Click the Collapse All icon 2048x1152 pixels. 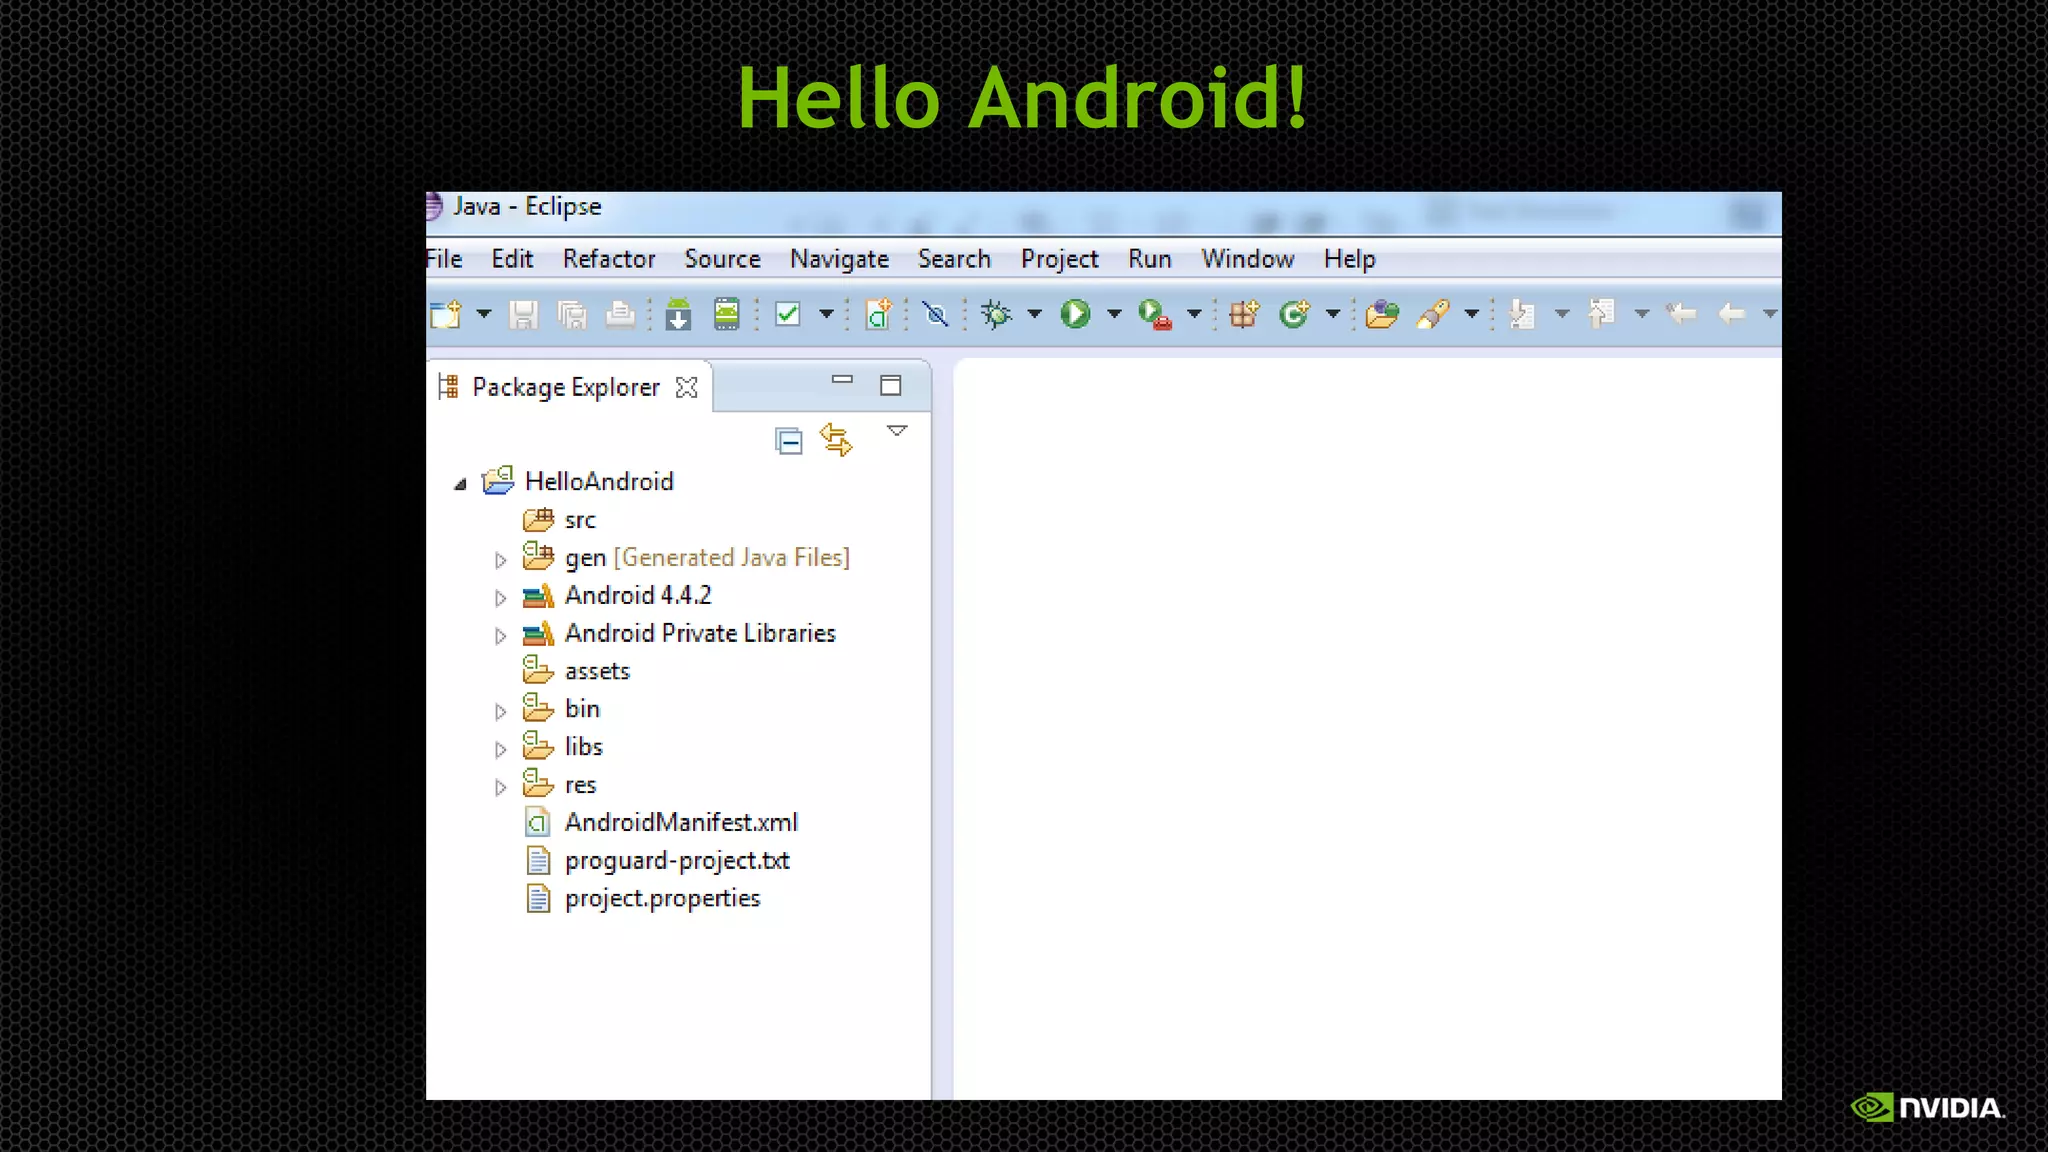coord(789,440)
